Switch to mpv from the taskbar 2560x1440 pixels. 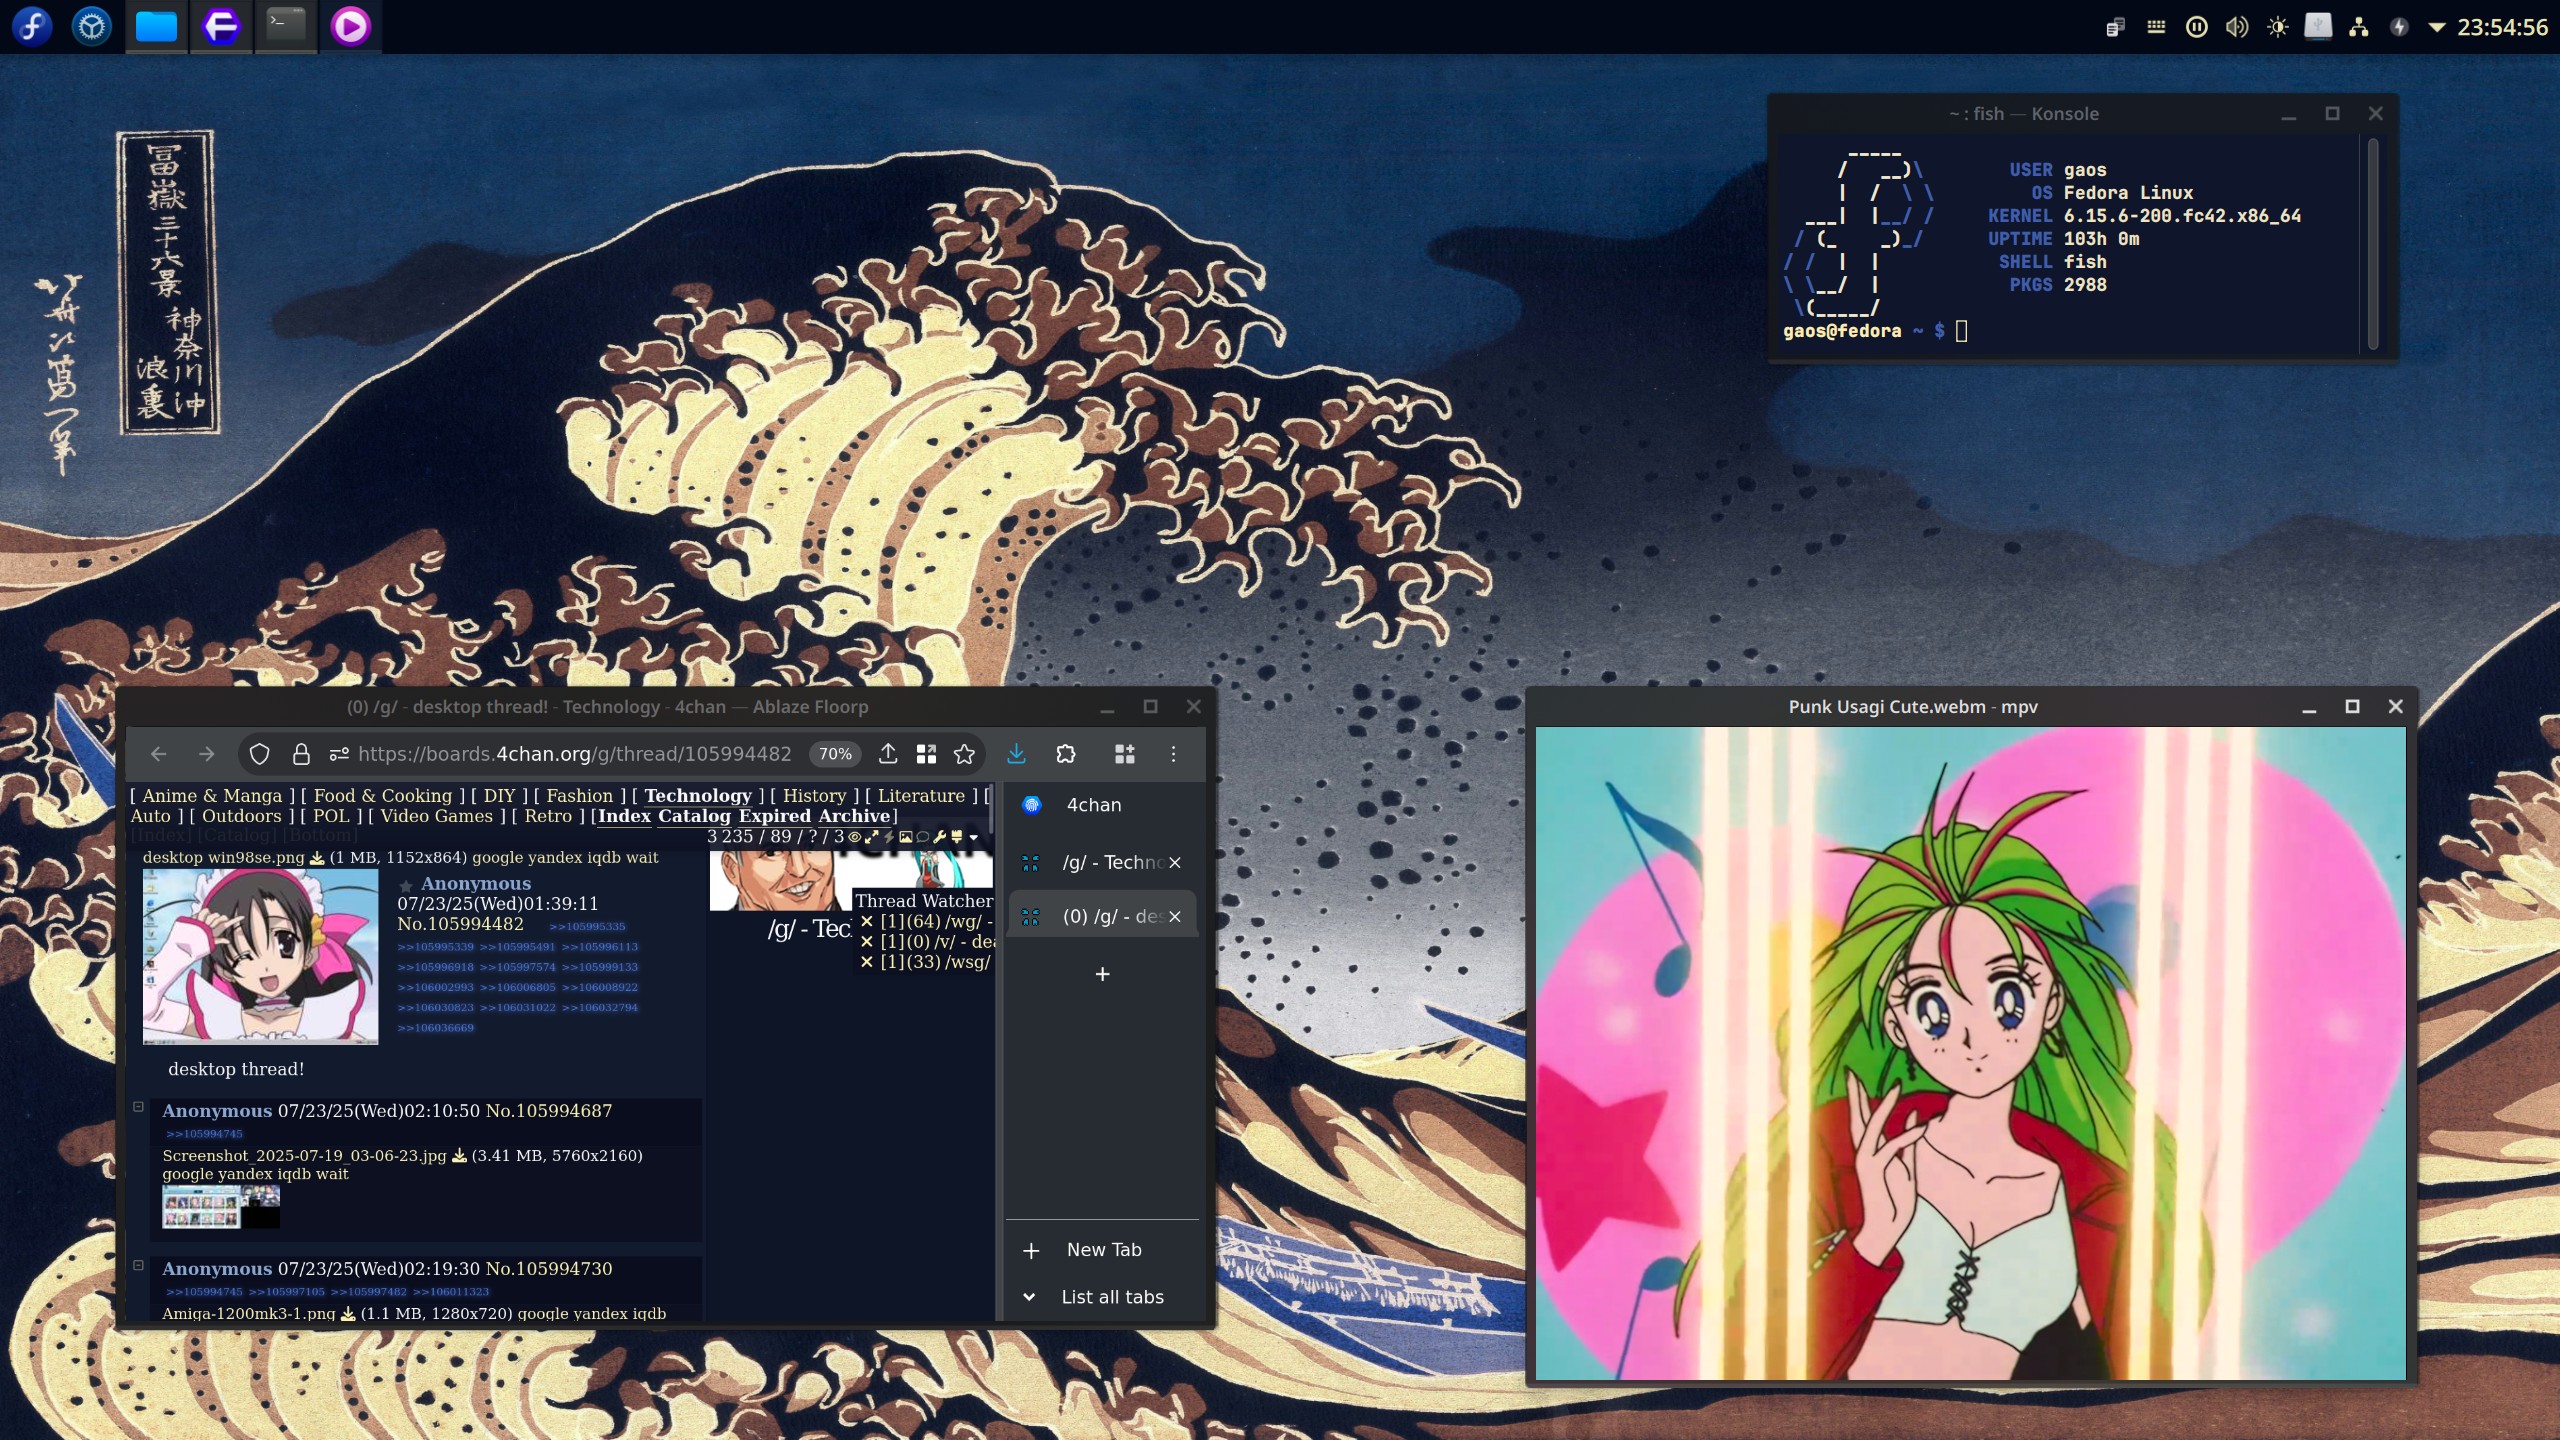click(x=350, y=26)
